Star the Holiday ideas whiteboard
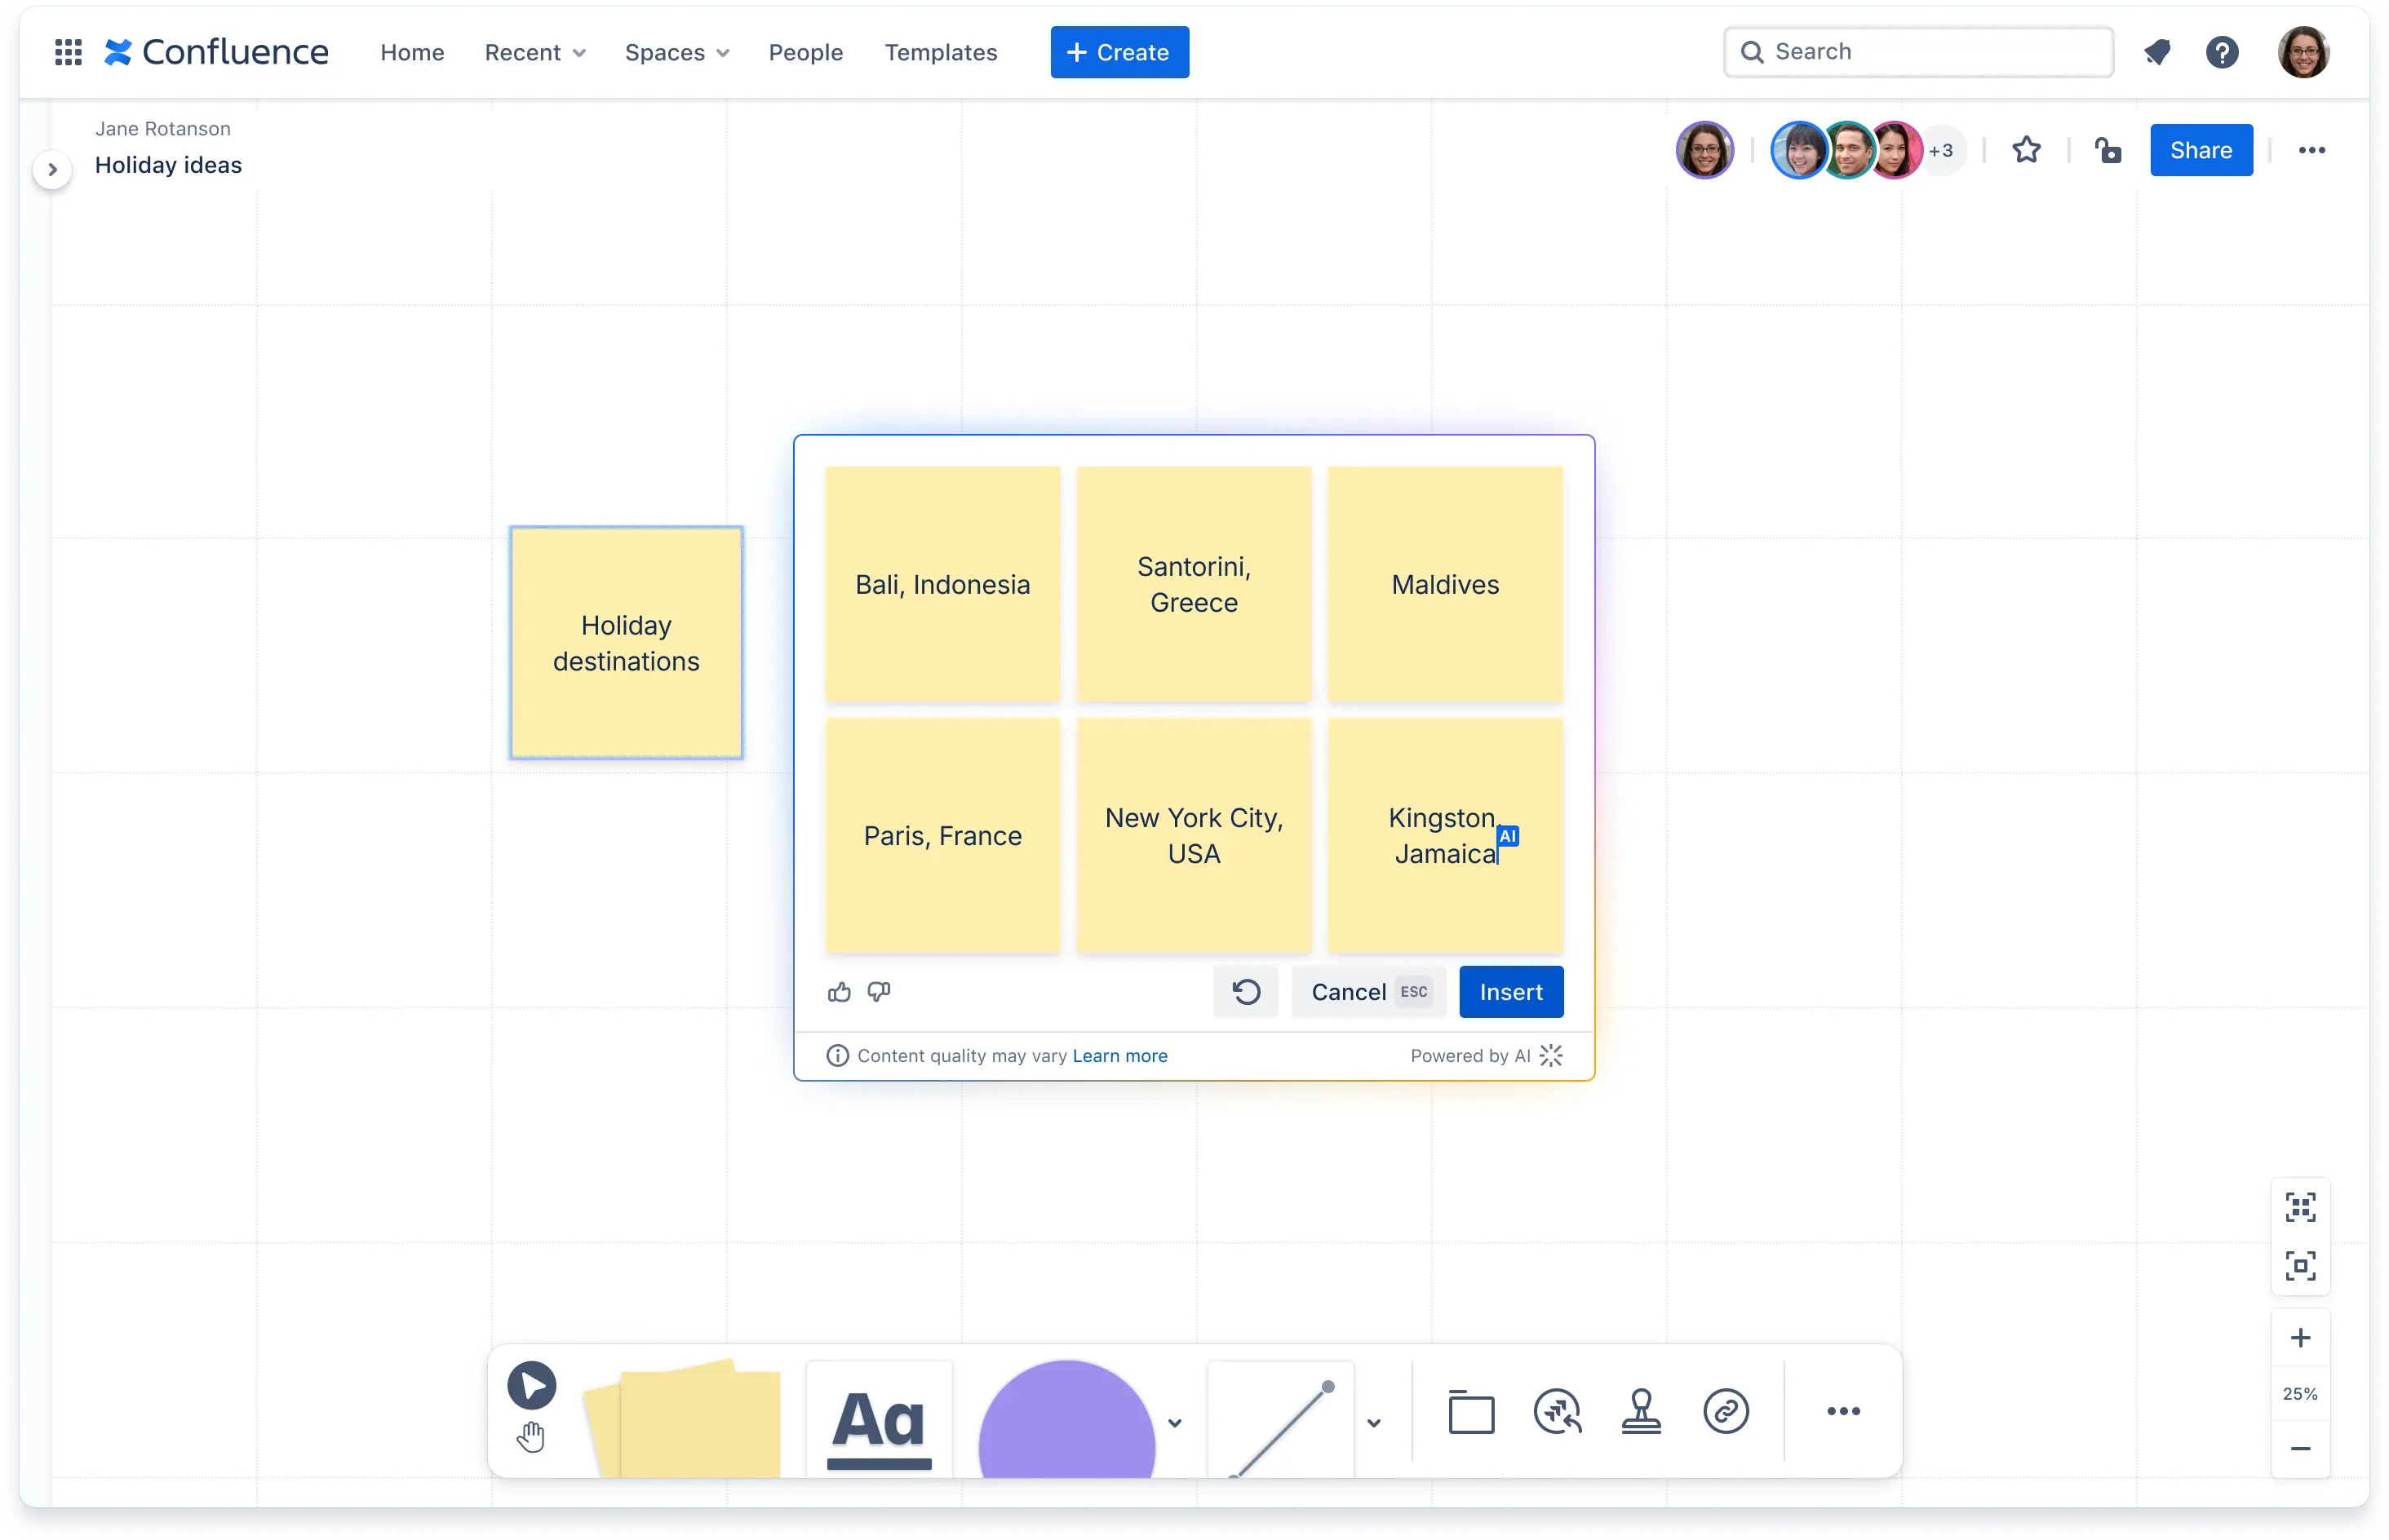This screenshot has width=2389, height=1540. (2026, 150)
